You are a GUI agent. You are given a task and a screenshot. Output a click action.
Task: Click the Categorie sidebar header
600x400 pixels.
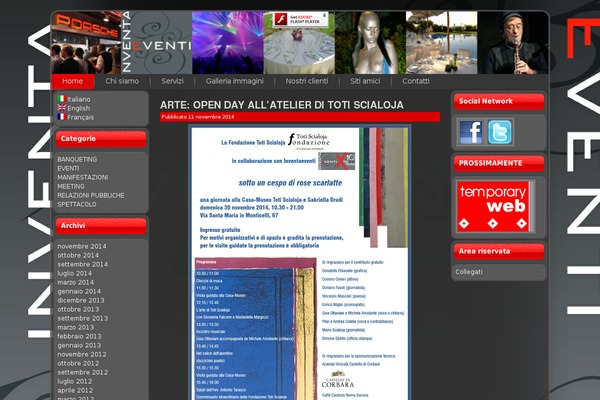tap(101, 139)
